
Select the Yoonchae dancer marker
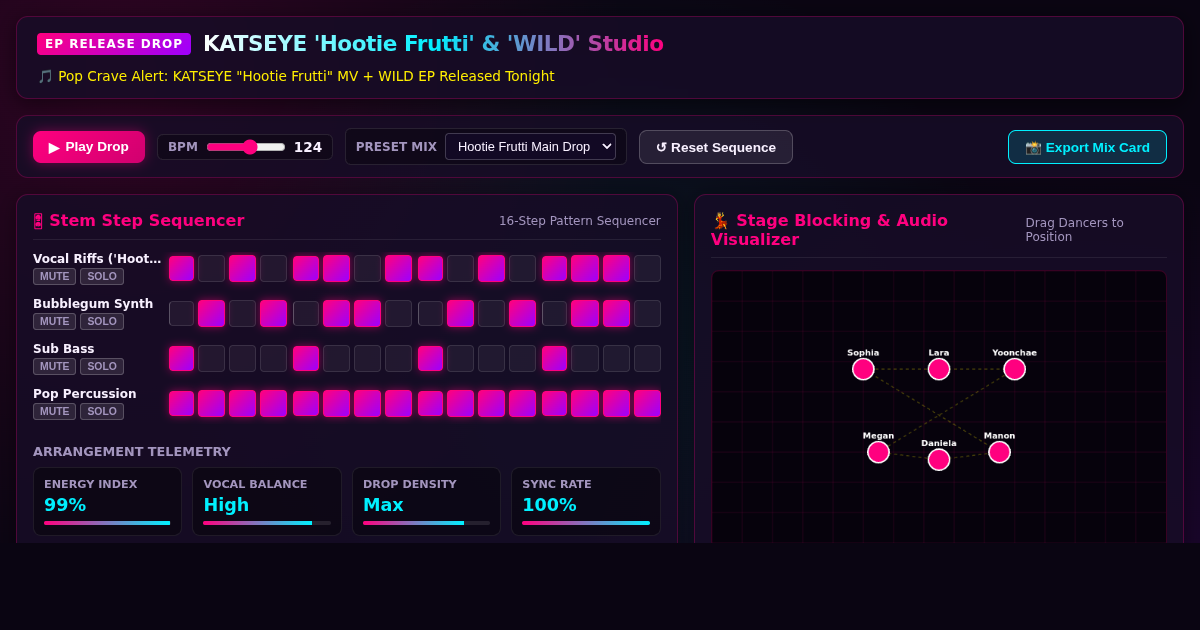(x=1014, y=369)
